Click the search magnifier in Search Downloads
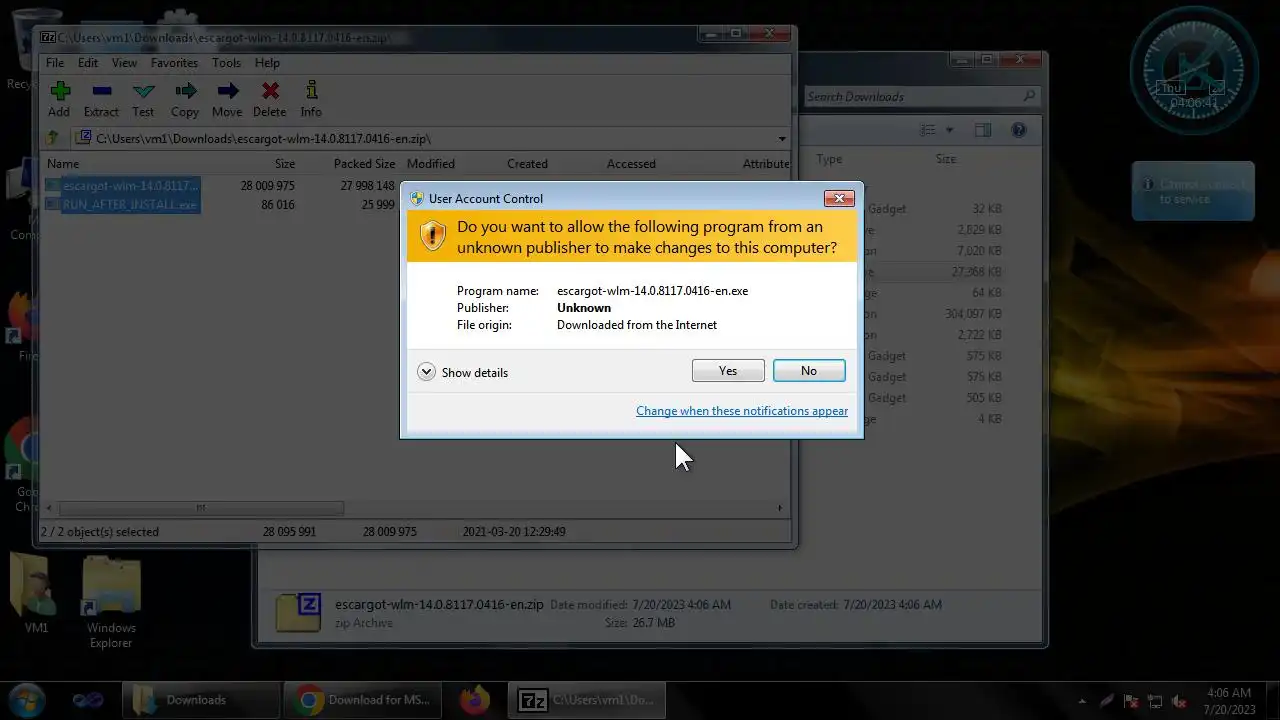 tap(1029, 96)
